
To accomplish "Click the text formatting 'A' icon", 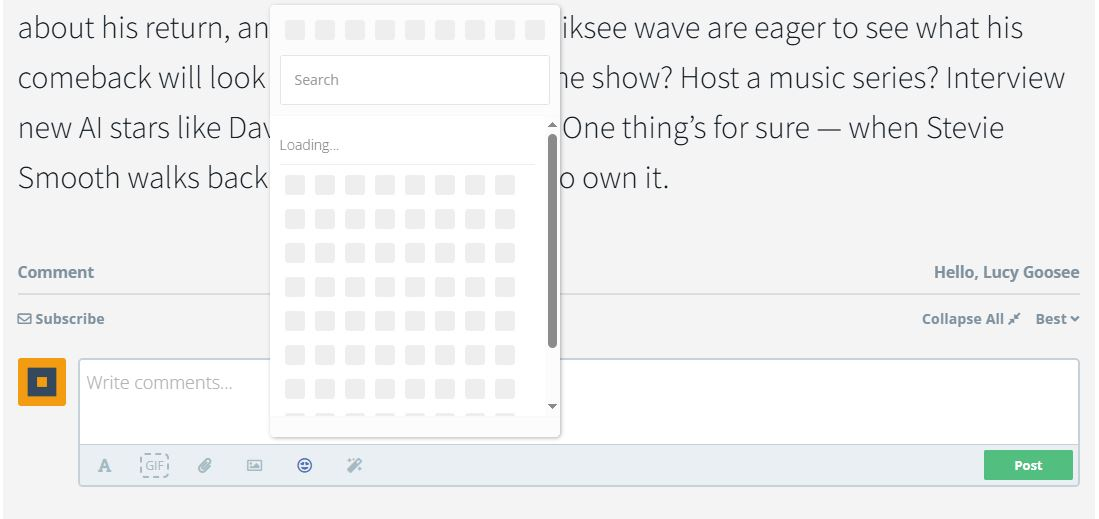I will click(x=104, y=466).
